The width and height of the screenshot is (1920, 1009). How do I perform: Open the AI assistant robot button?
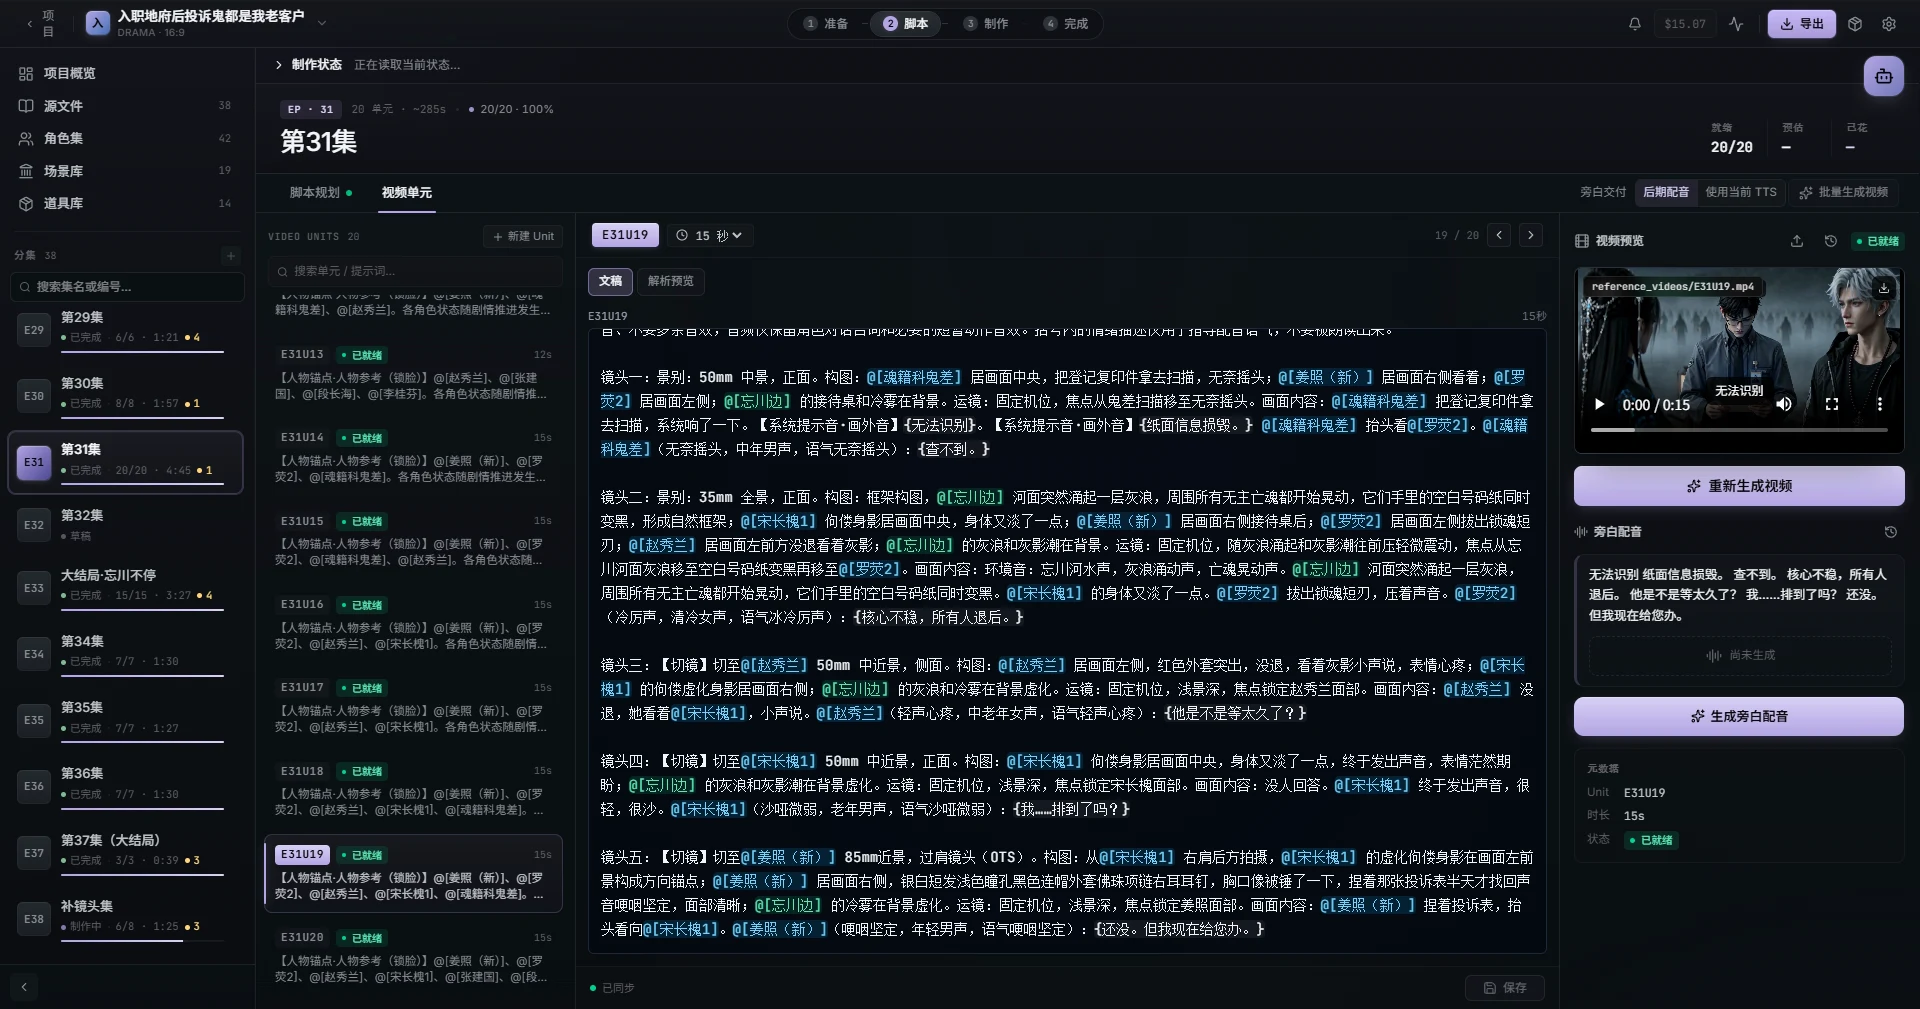[1884, 76]
